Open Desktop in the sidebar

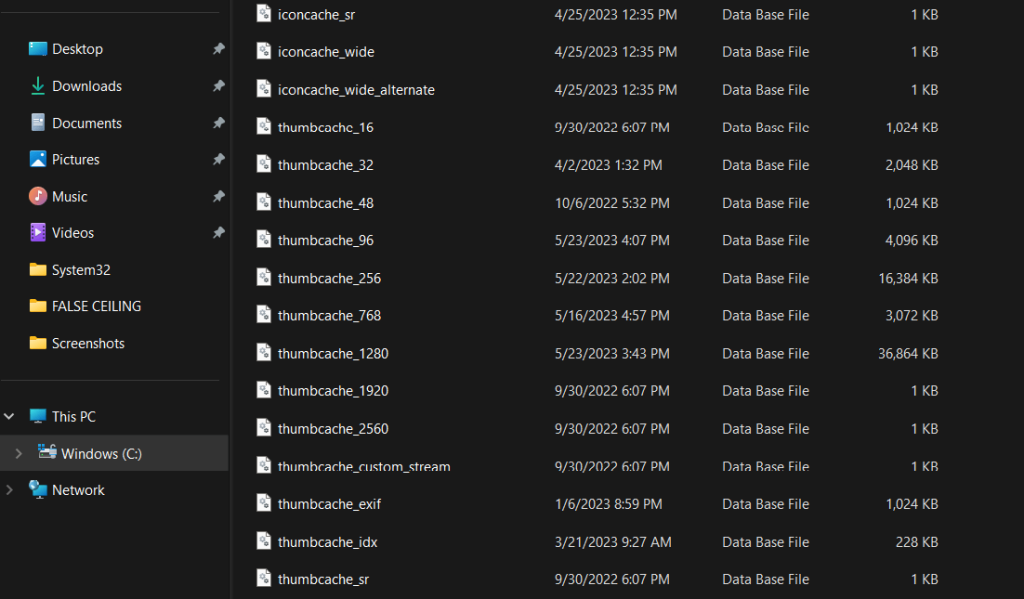(77, 49)
